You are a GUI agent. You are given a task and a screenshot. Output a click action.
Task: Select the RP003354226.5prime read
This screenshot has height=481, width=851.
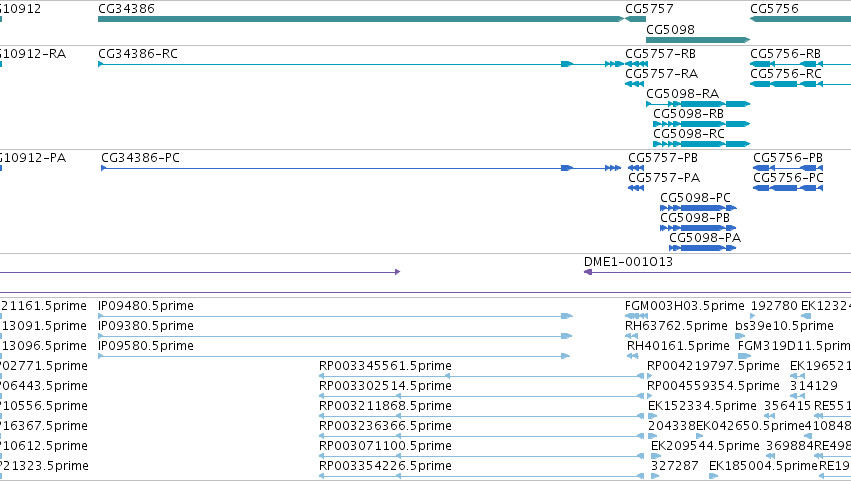(x=481, y=476)
